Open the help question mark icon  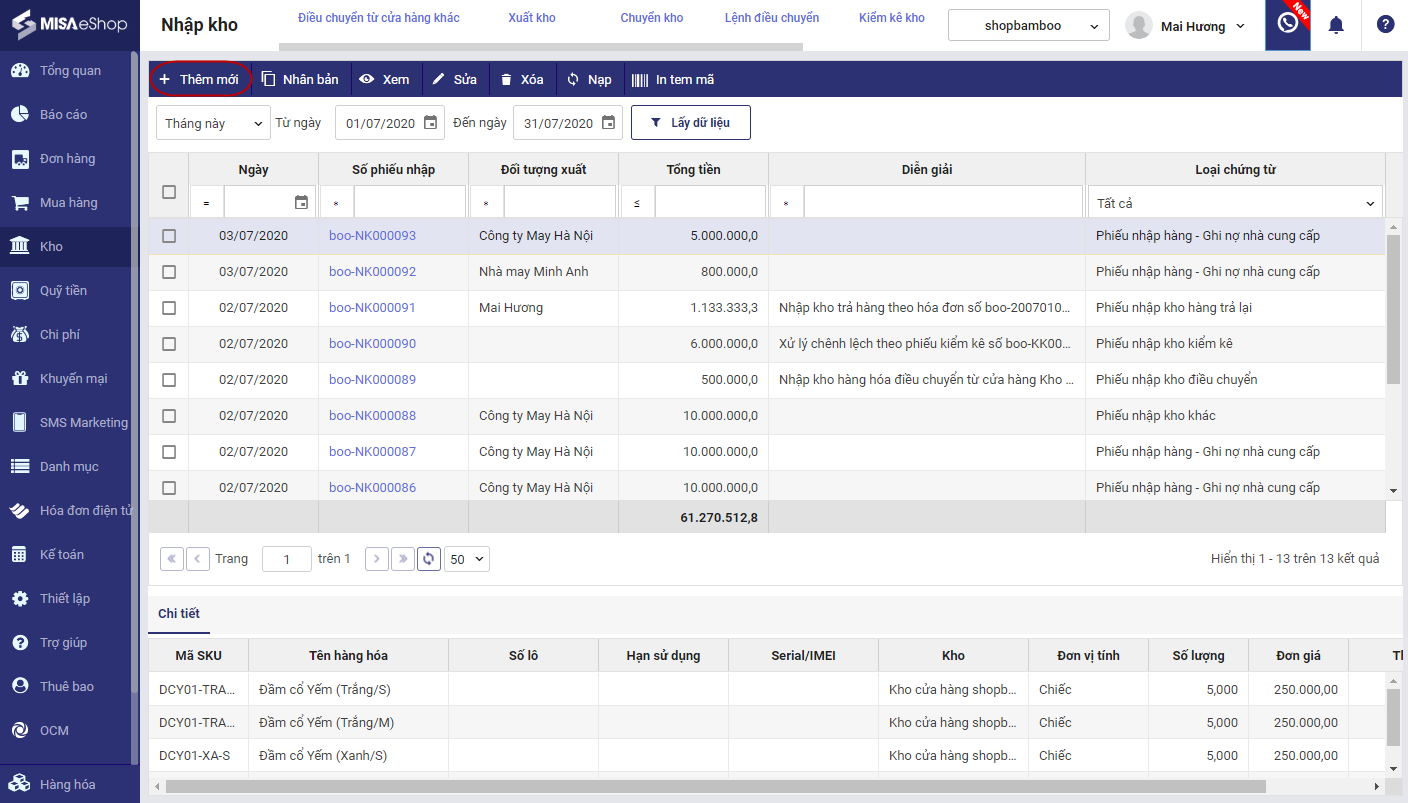(x=1385, y=25)
